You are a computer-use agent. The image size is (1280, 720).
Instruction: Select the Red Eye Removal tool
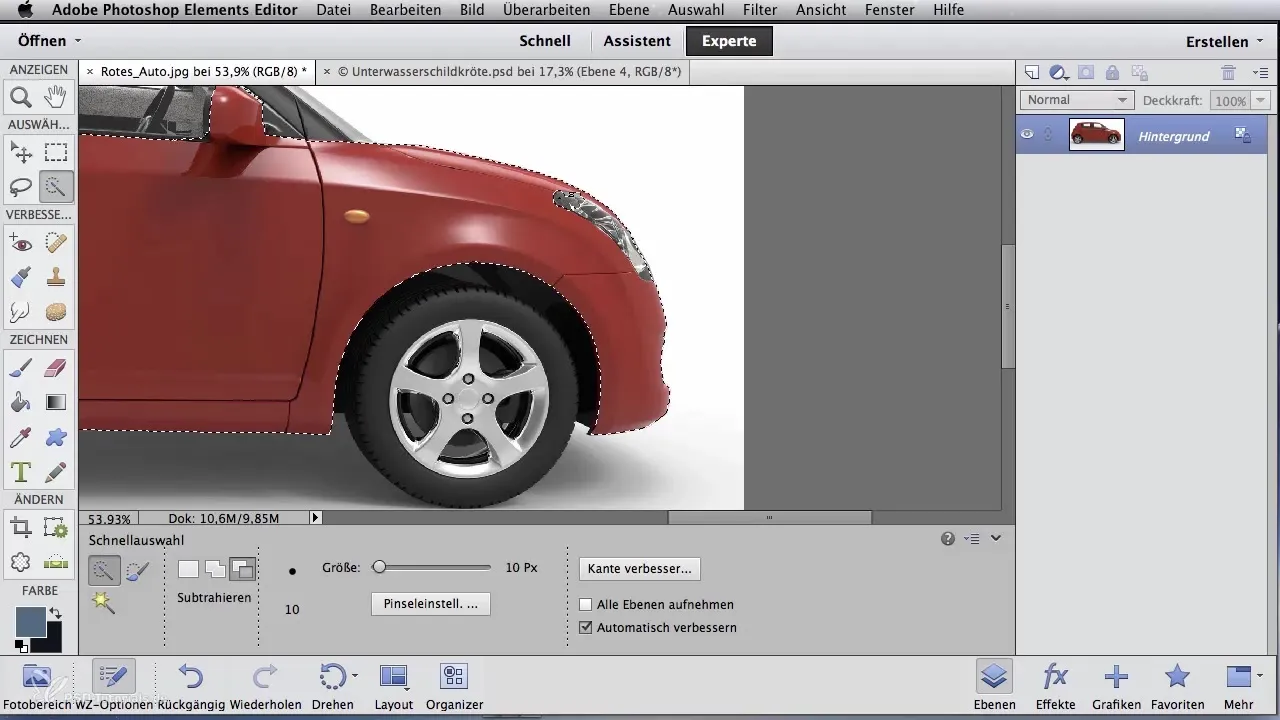[x=20, y=242]
